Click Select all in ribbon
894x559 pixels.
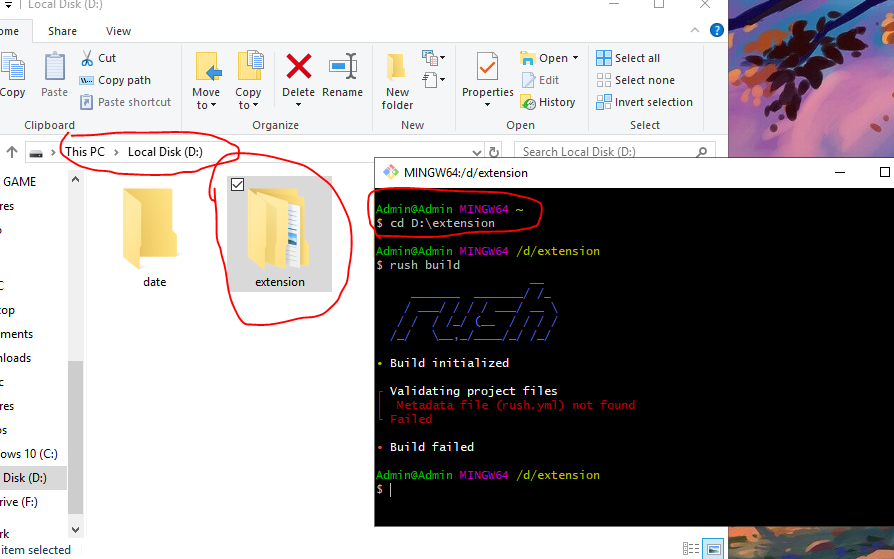(x=628, y=58)
